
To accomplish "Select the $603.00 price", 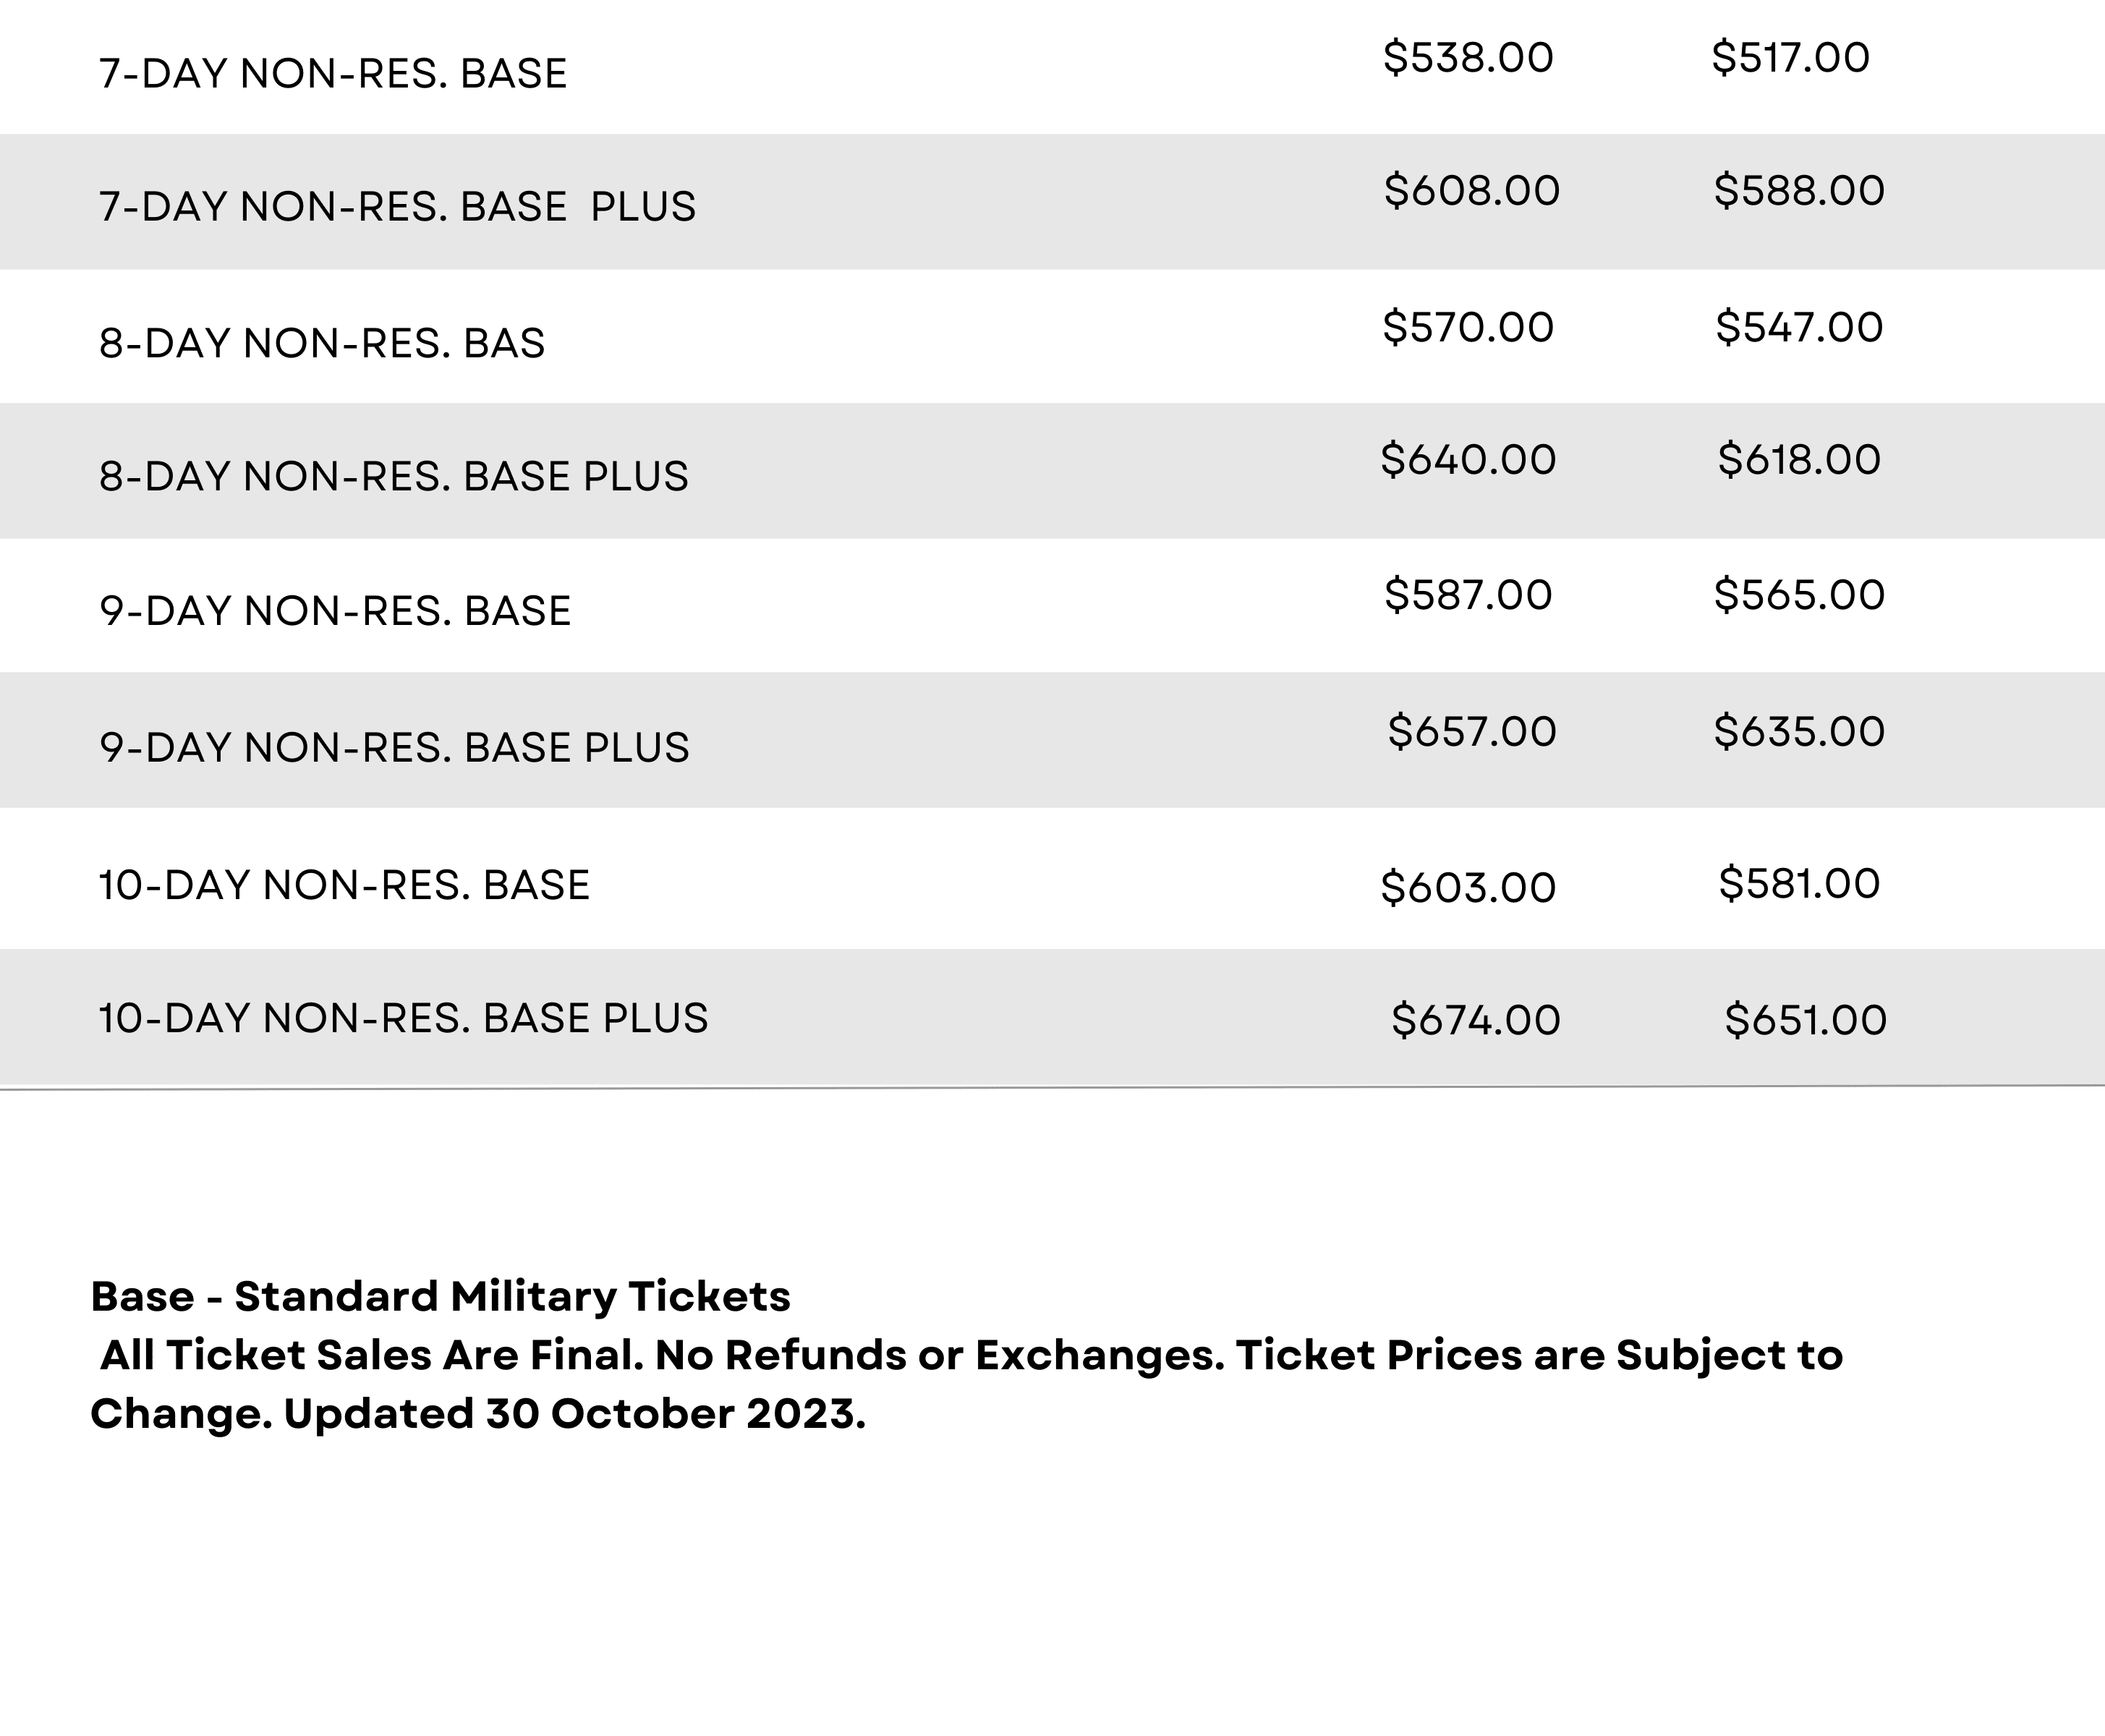I will click(x=1468, y=888).
